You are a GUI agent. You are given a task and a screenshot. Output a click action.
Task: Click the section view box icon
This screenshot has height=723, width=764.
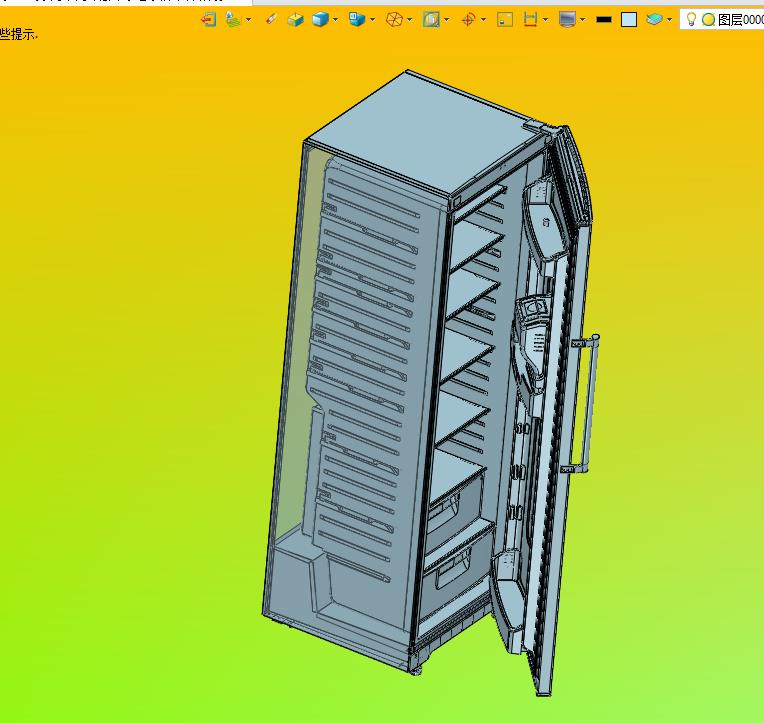(x=431, y=19)
